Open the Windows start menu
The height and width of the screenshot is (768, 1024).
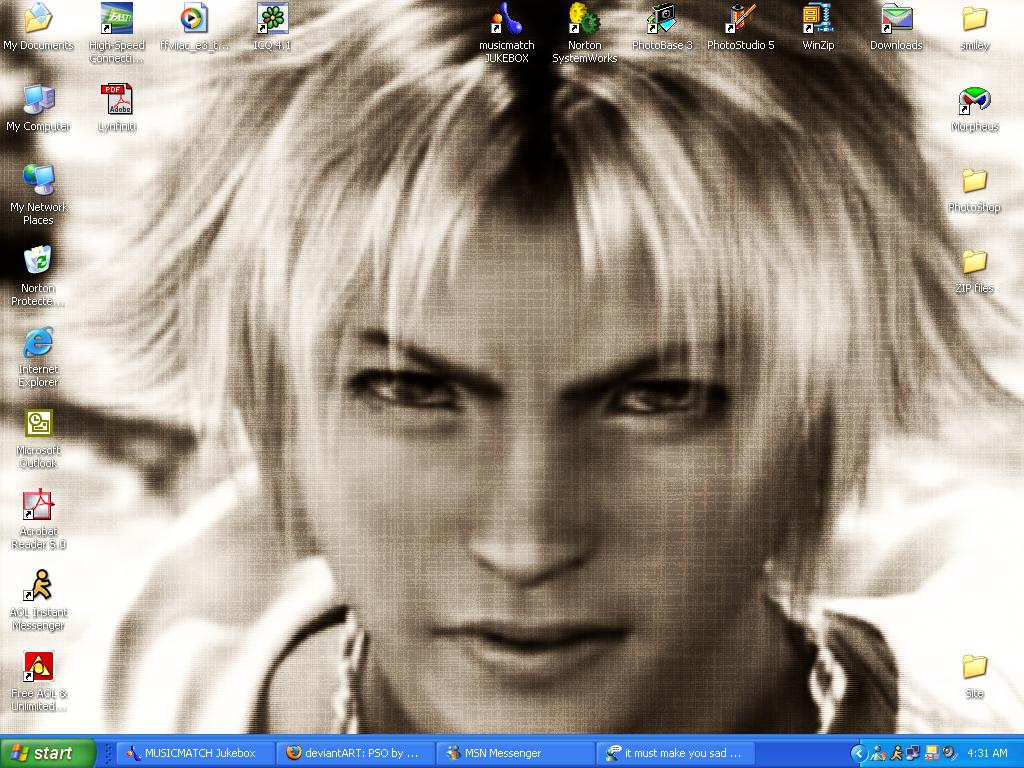48,753
